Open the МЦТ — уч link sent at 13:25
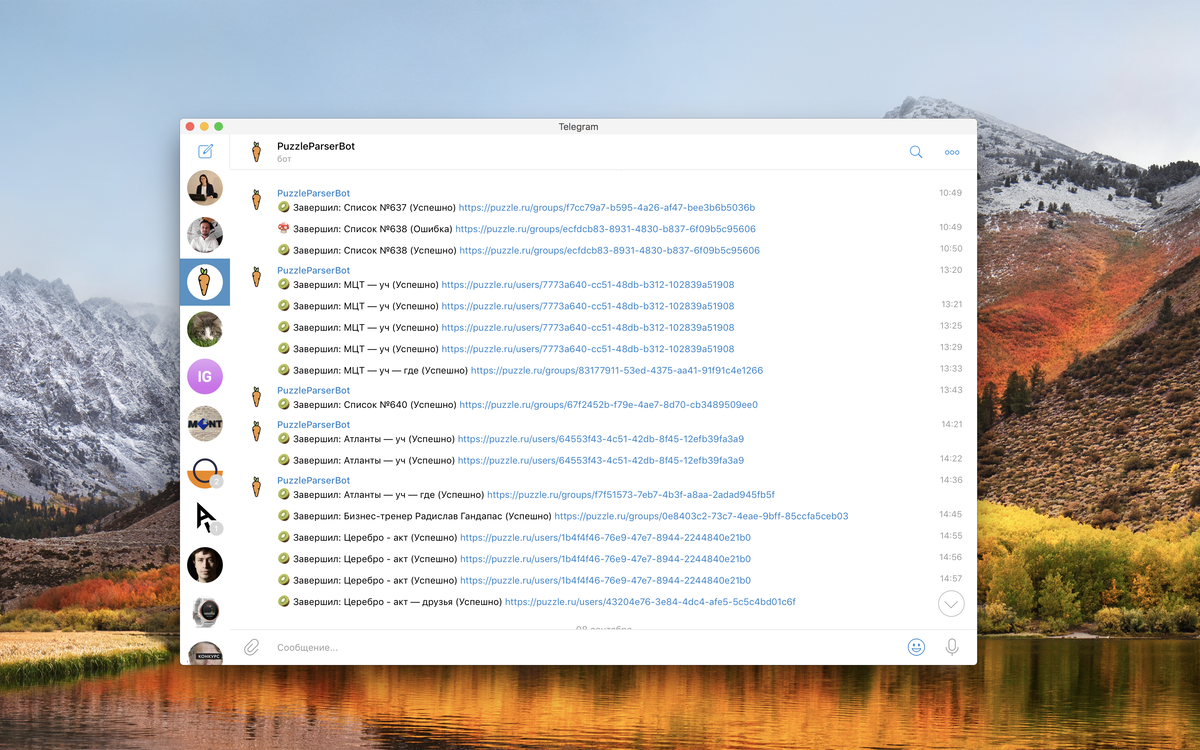This screenshot has height=750, width=1200. tap(588, 328)
